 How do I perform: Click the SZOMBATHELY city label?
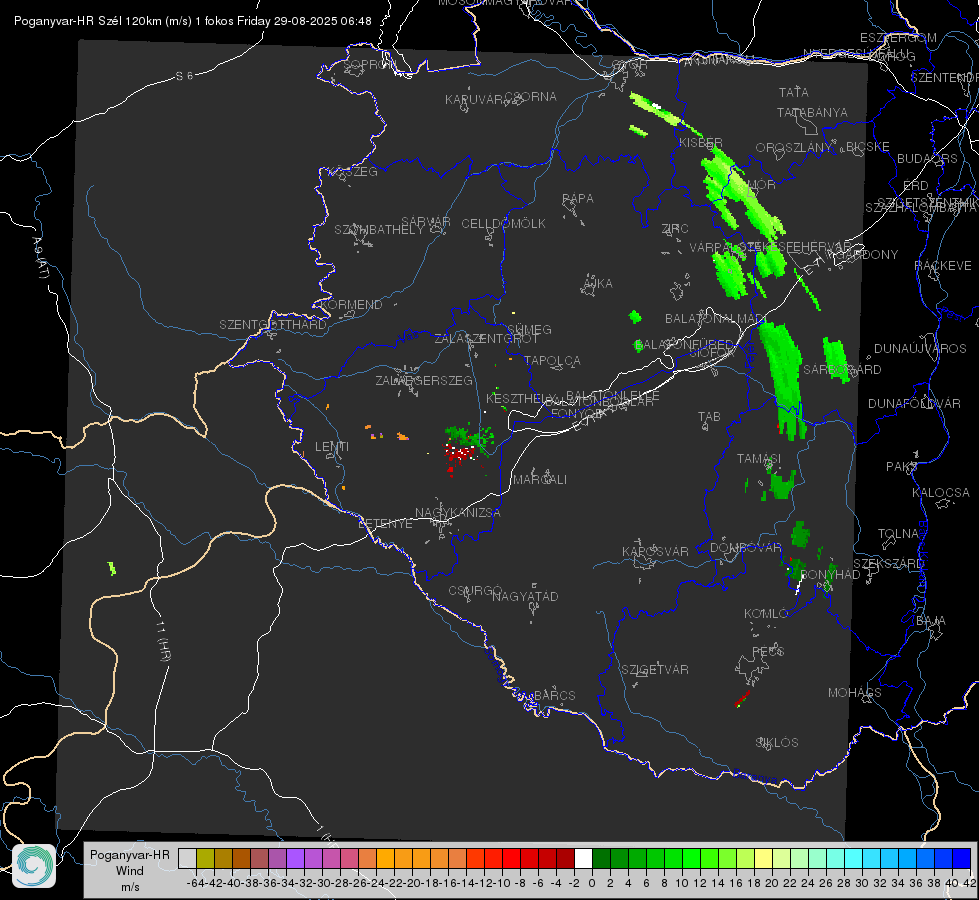[379, 230]
